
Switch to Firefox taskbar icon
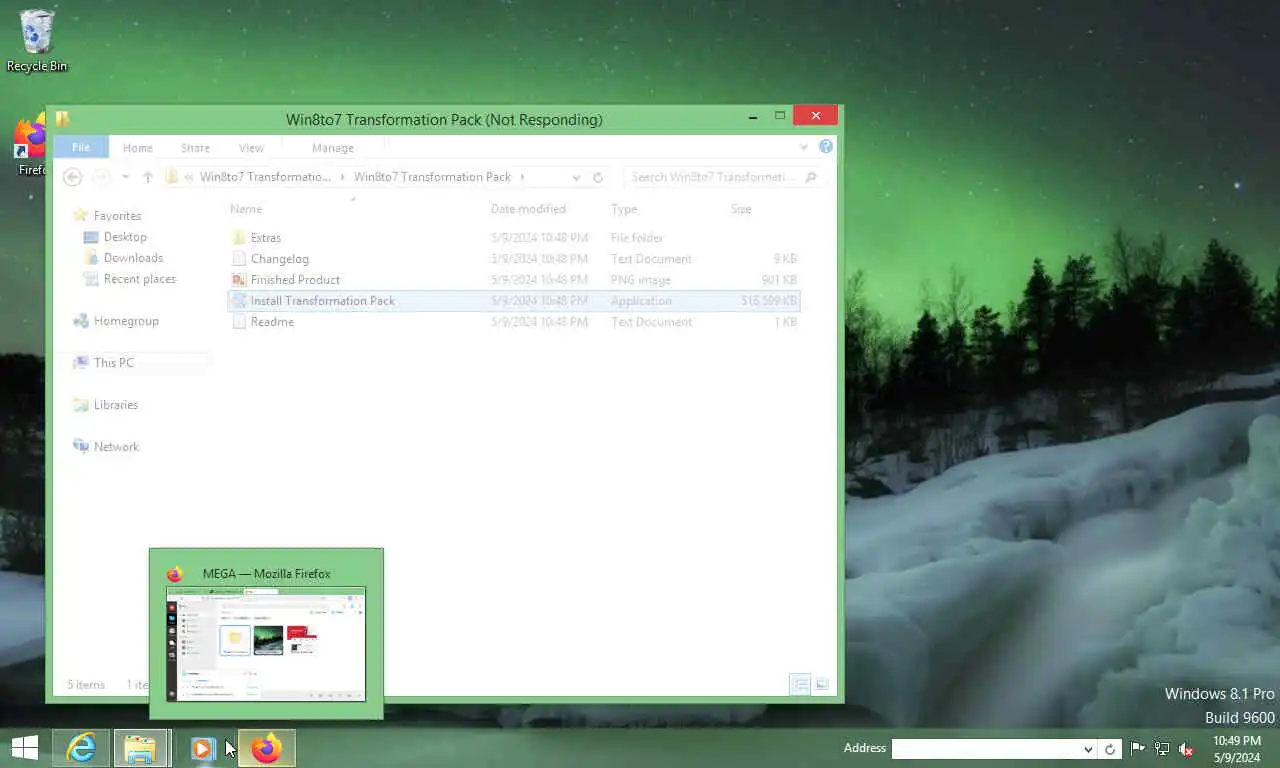tap(267, 748)
